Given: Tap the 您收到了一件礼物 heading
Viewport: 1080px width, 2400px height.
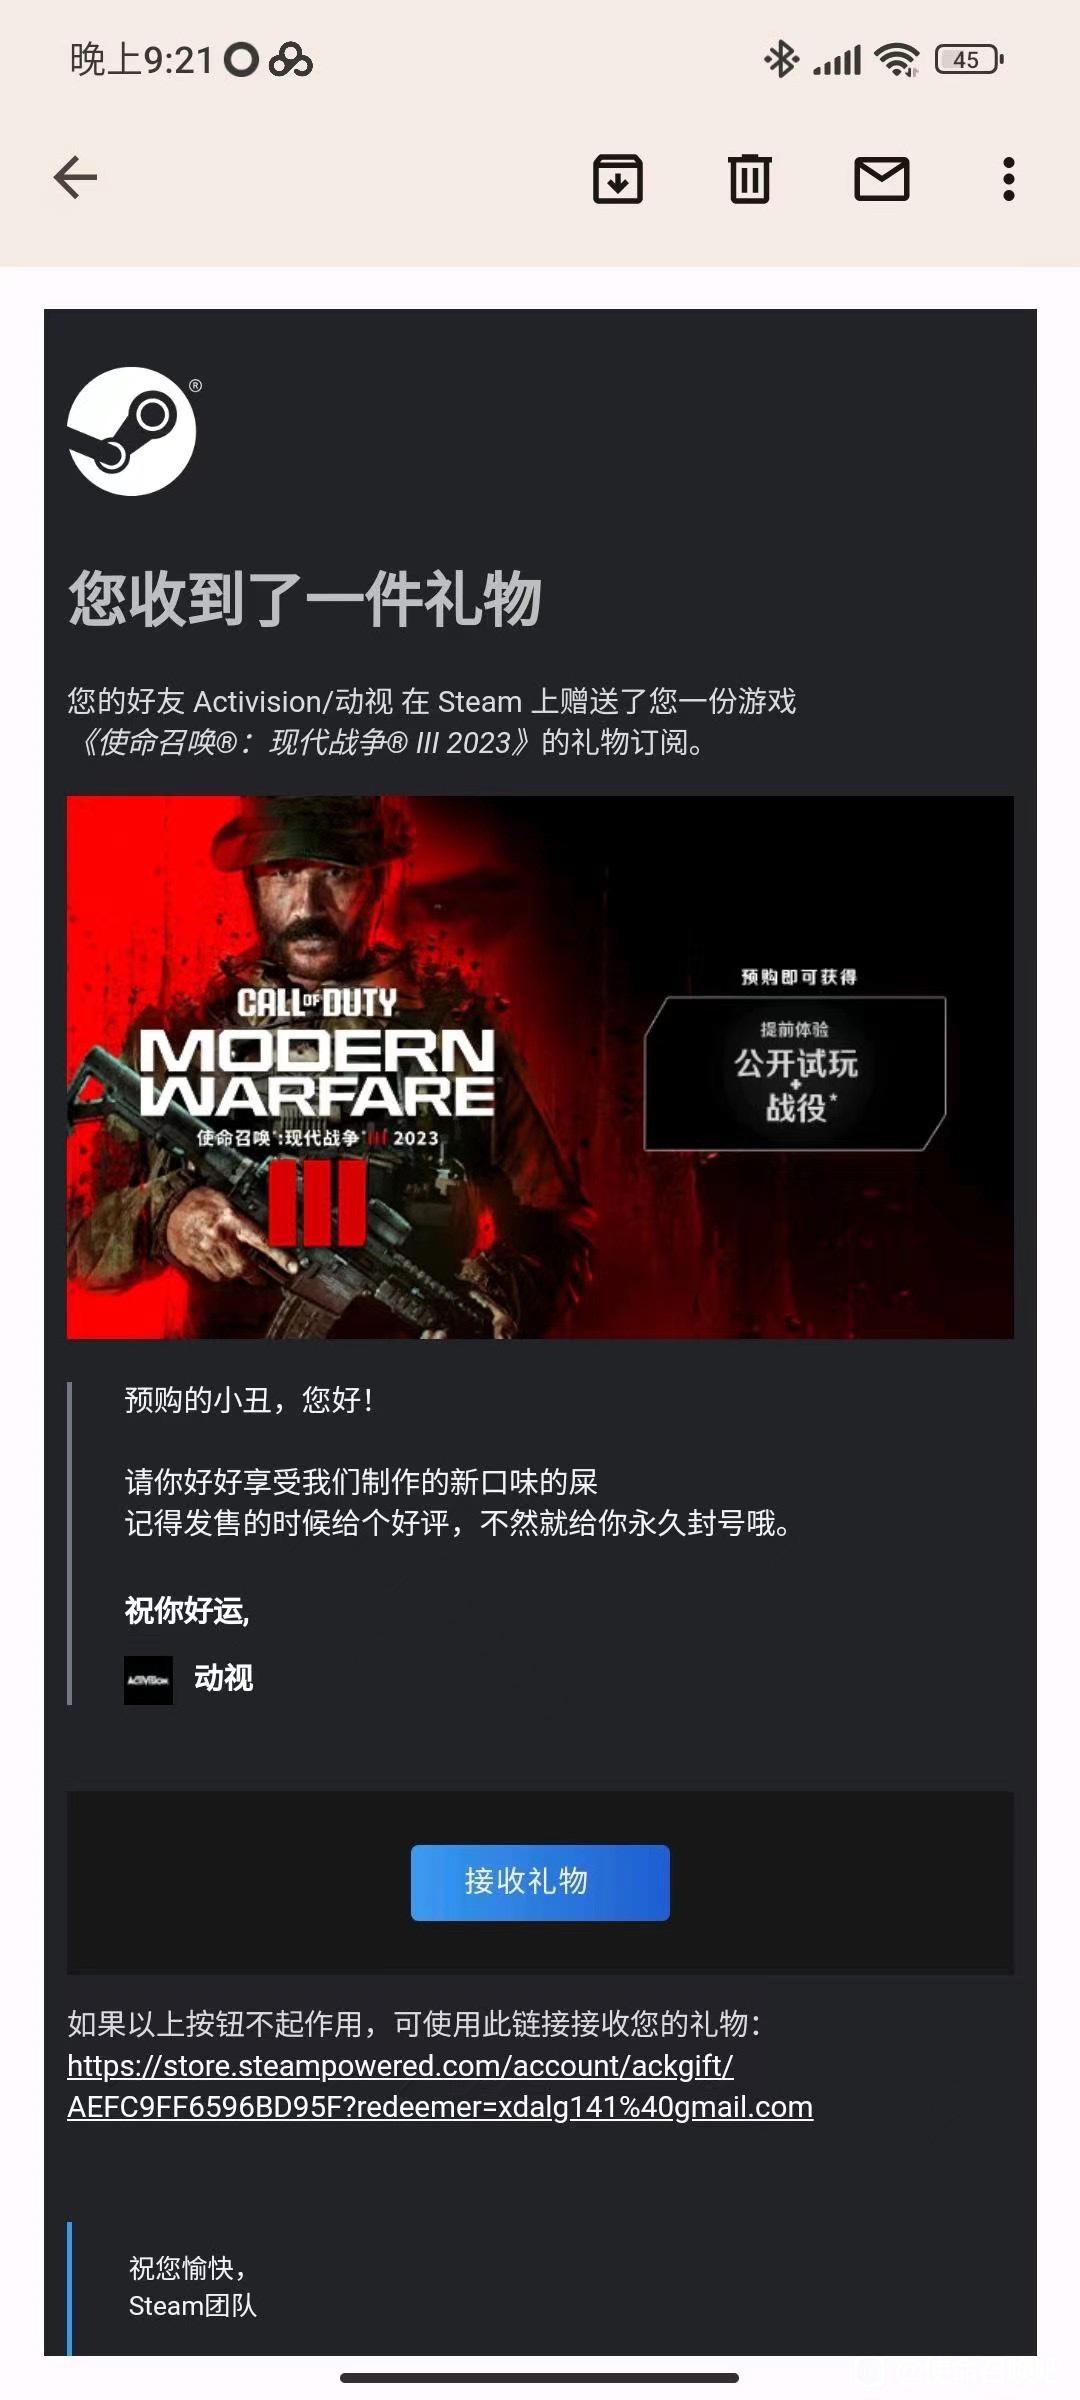Looking at the screenshot, I should pos(305,599).
